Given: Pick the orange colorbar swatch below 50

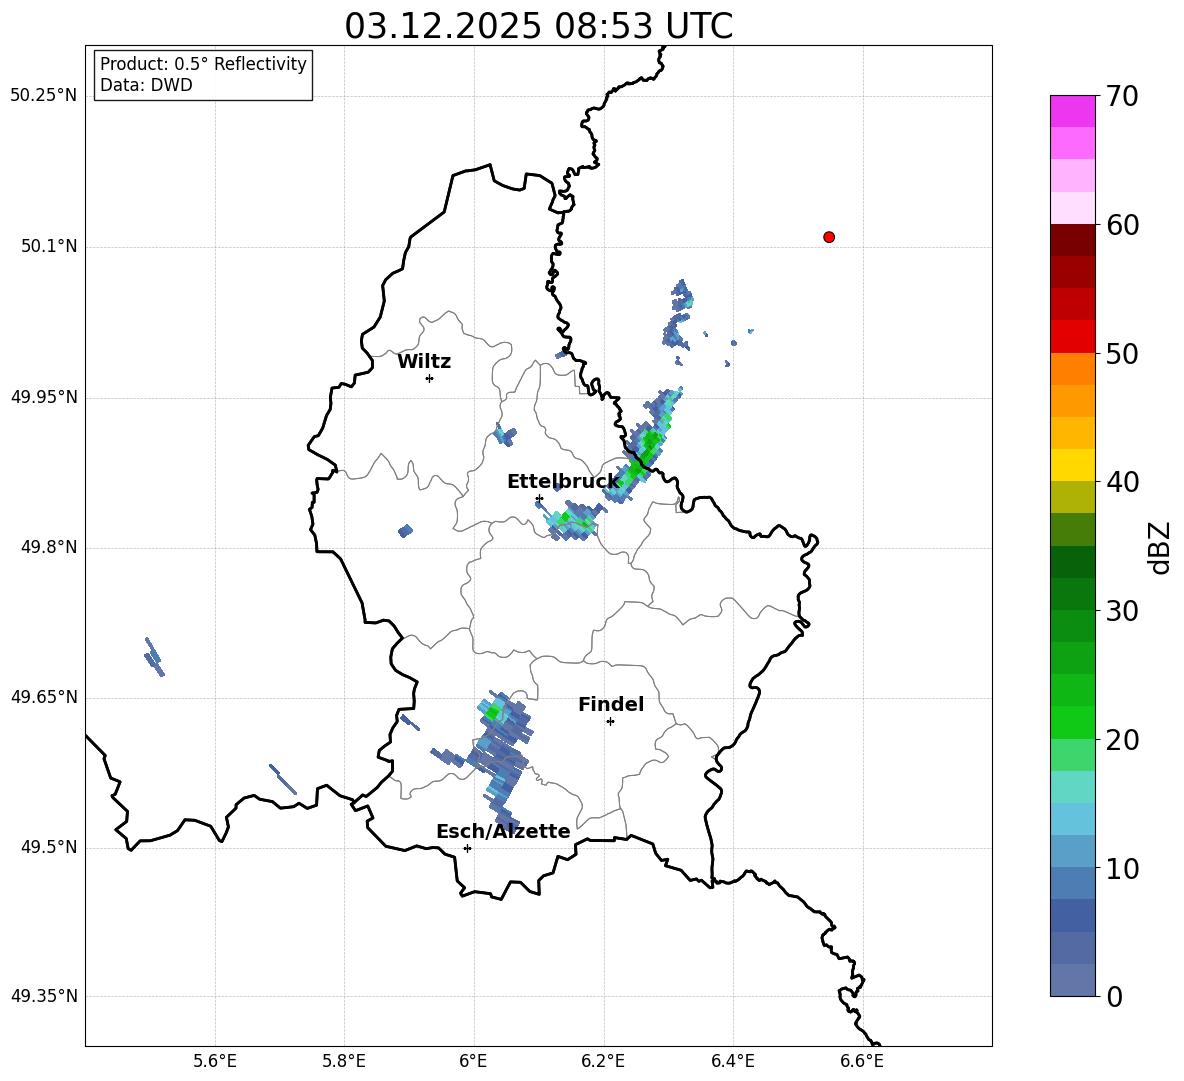Looking at the screenshot, I should click(x=1072, y=368).
